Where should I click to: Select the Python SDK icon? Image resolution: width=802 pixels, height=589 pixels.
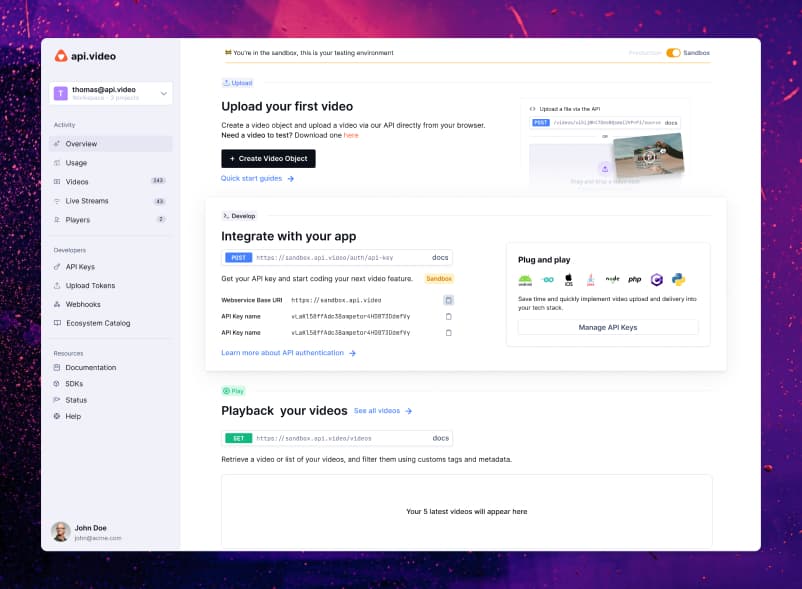(679, 279)
